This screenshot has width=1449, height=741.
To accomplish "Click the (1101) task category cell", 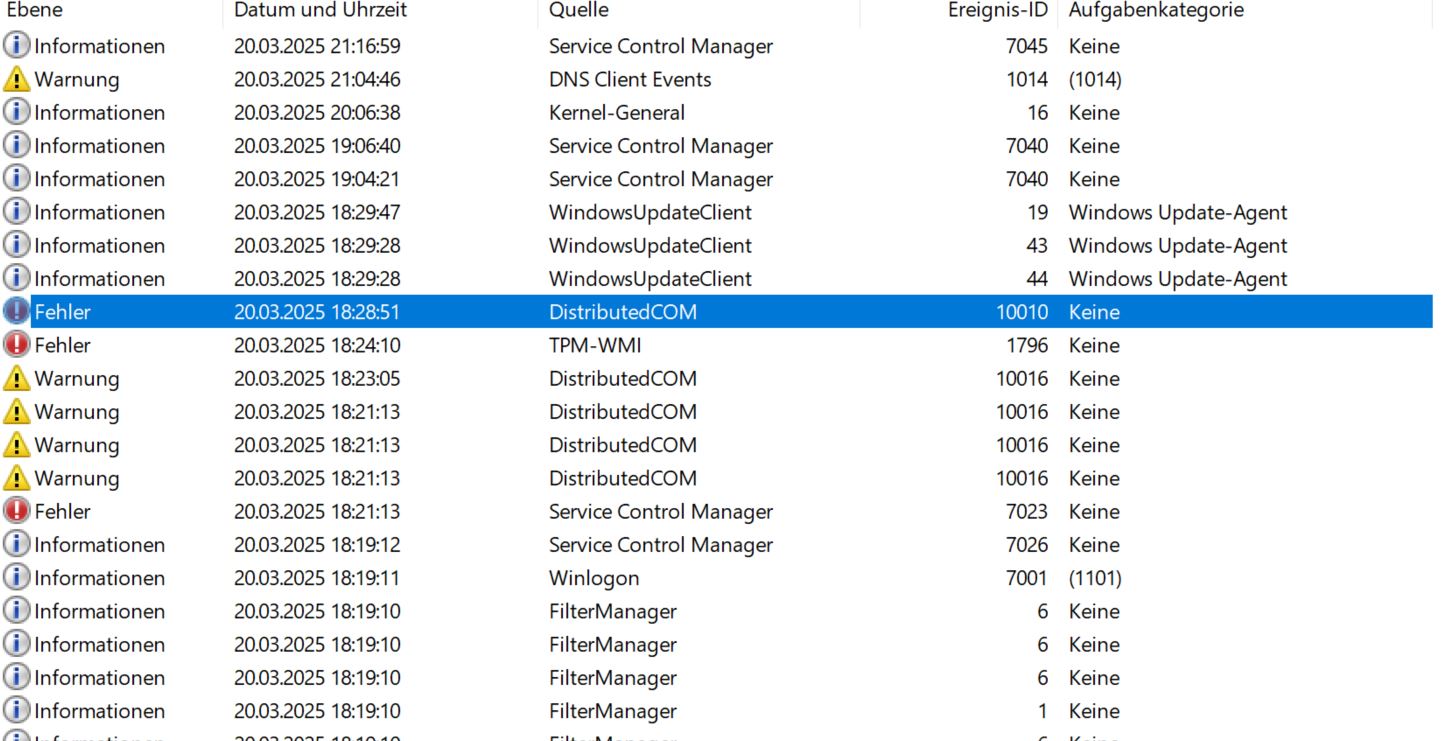I will click(x=1095, y=578).
